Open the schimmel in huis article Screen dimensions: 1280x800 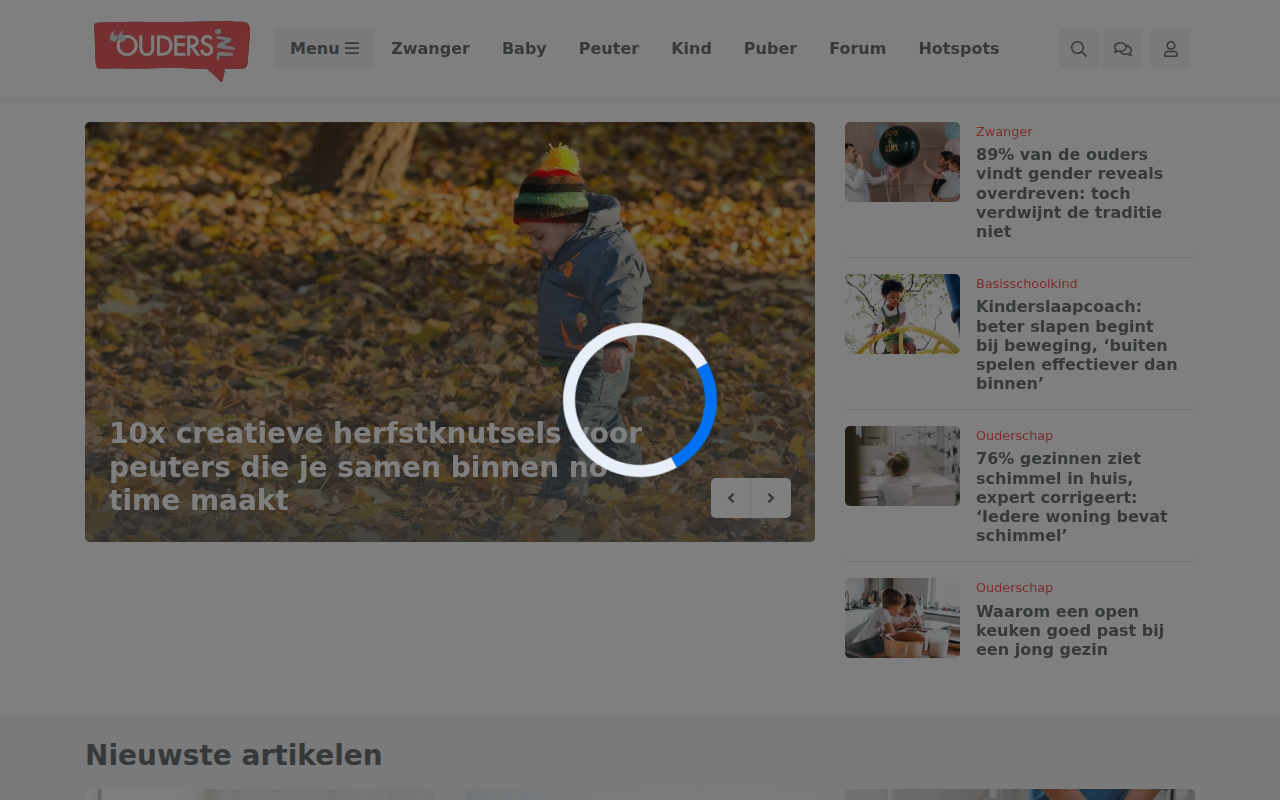point(1072,497)
